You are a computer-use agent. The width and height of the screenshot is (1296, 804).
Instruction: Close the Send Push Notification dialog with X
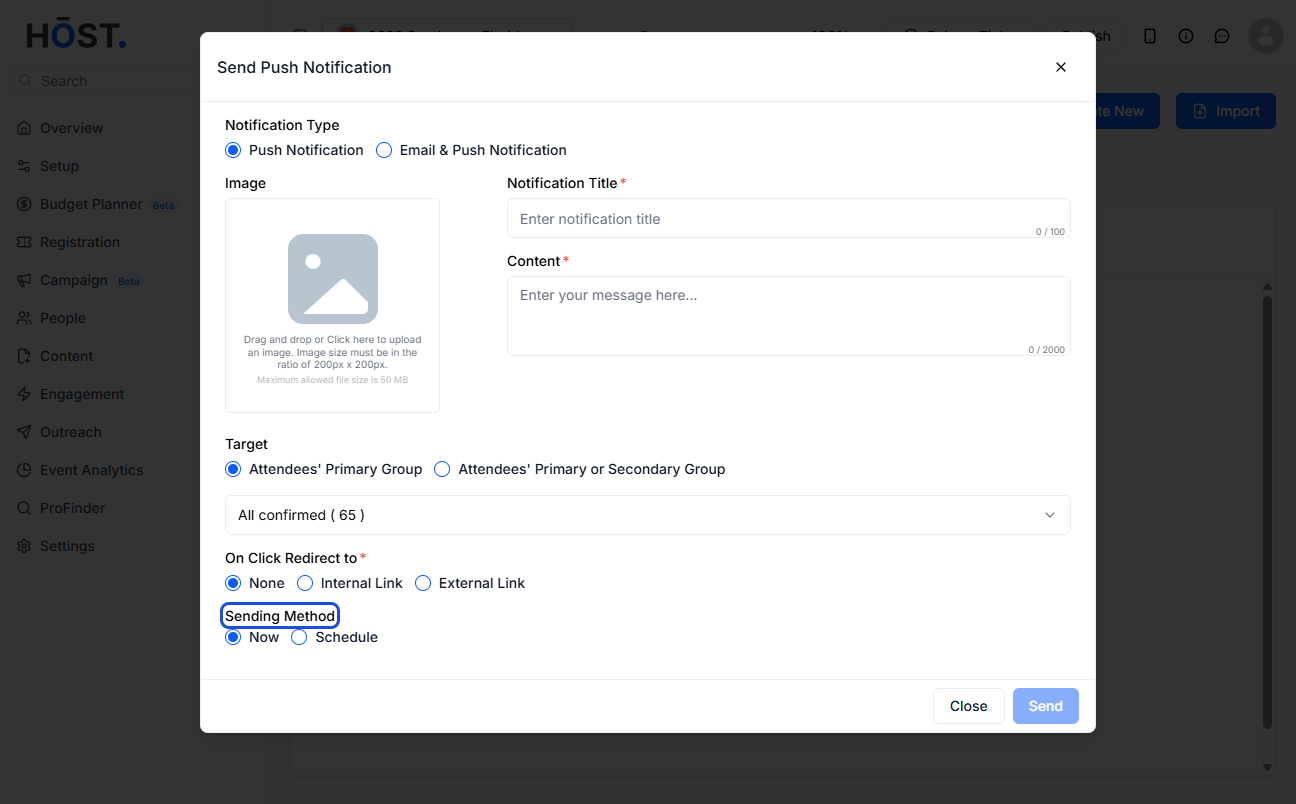[1061, 67]
